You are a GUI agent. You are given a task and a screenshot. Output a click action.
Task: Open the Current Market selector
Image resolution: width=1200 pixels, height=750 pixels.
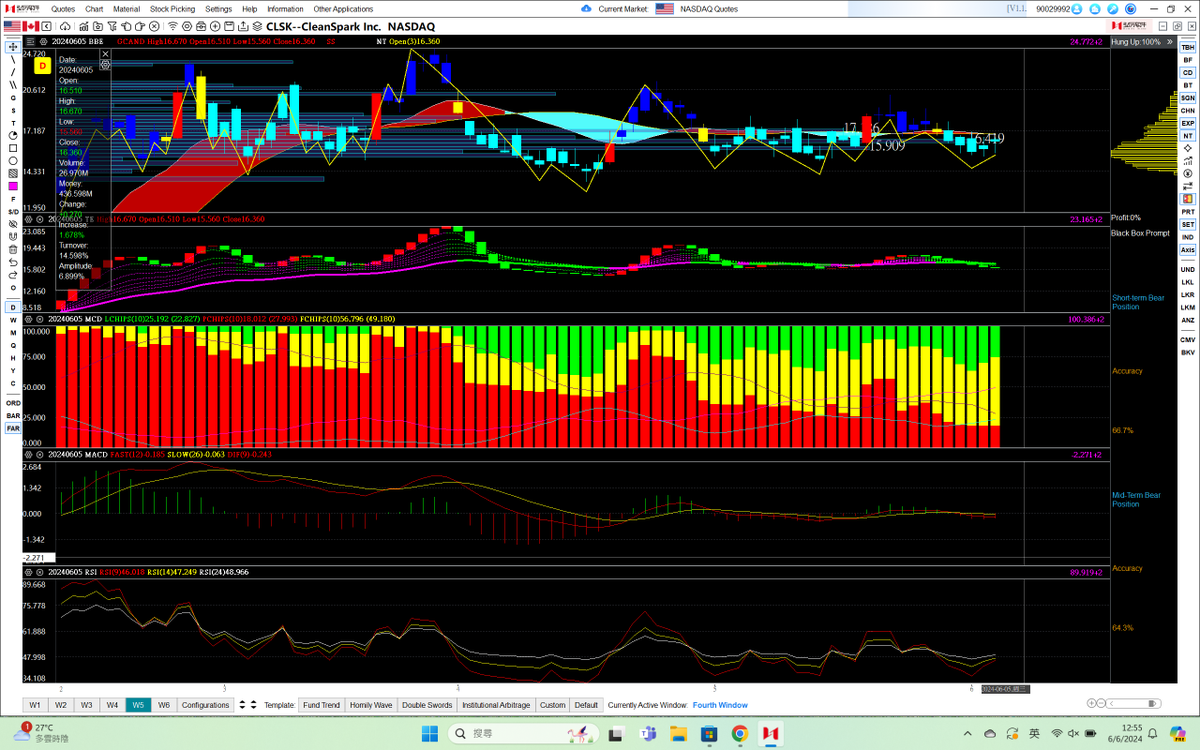(622, 9)
